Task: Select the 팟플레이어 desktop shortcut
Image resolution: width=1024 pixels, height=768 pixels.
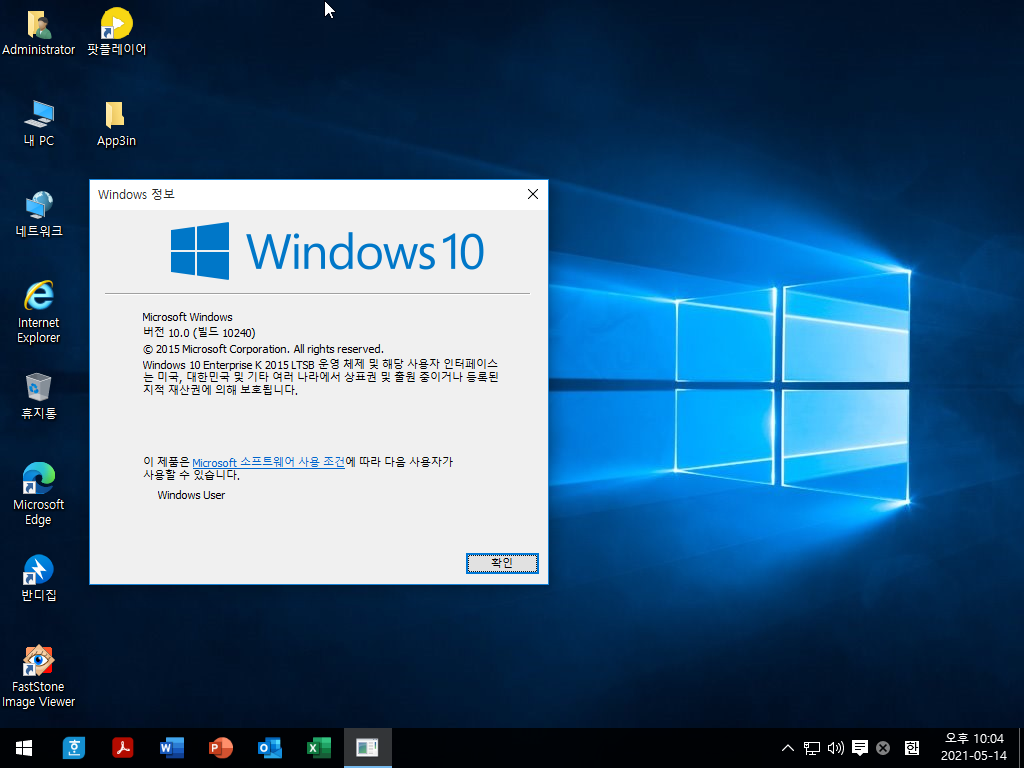Action: coord(116,33)
